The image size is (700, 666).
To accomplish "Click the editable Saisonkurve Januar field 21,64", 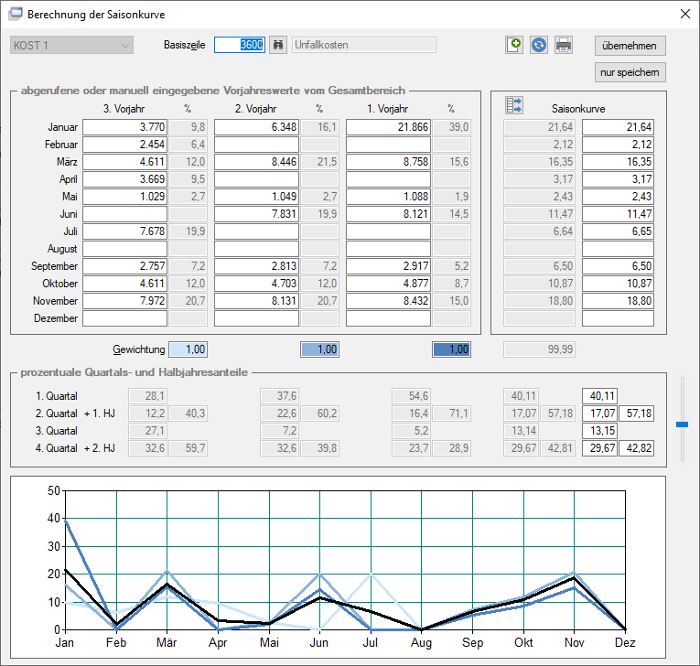I will (618, 127).
